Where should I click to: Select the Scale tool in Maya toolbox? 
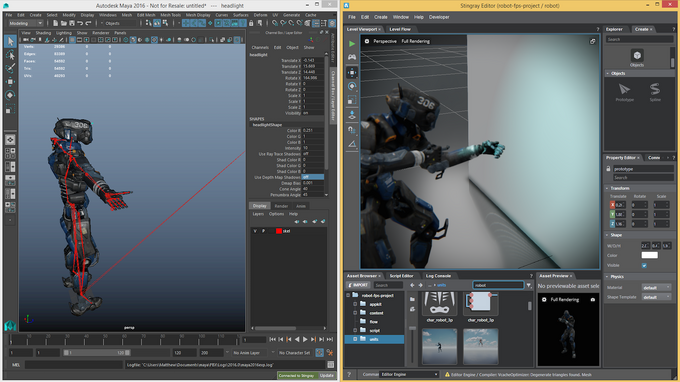pyautogui.click(x=10, y=108)
